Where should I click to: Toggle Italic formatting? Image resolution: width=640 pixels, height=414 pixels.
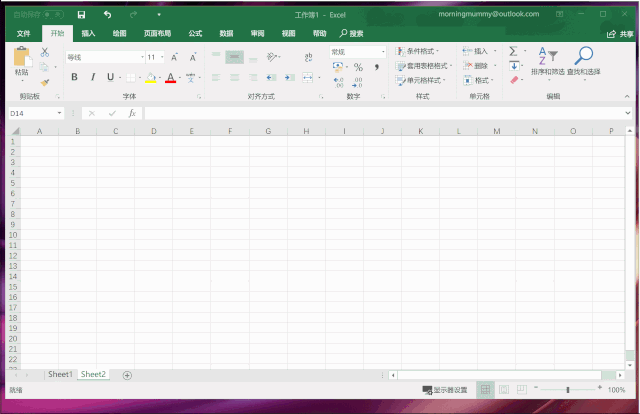click(x=93, y=77)
